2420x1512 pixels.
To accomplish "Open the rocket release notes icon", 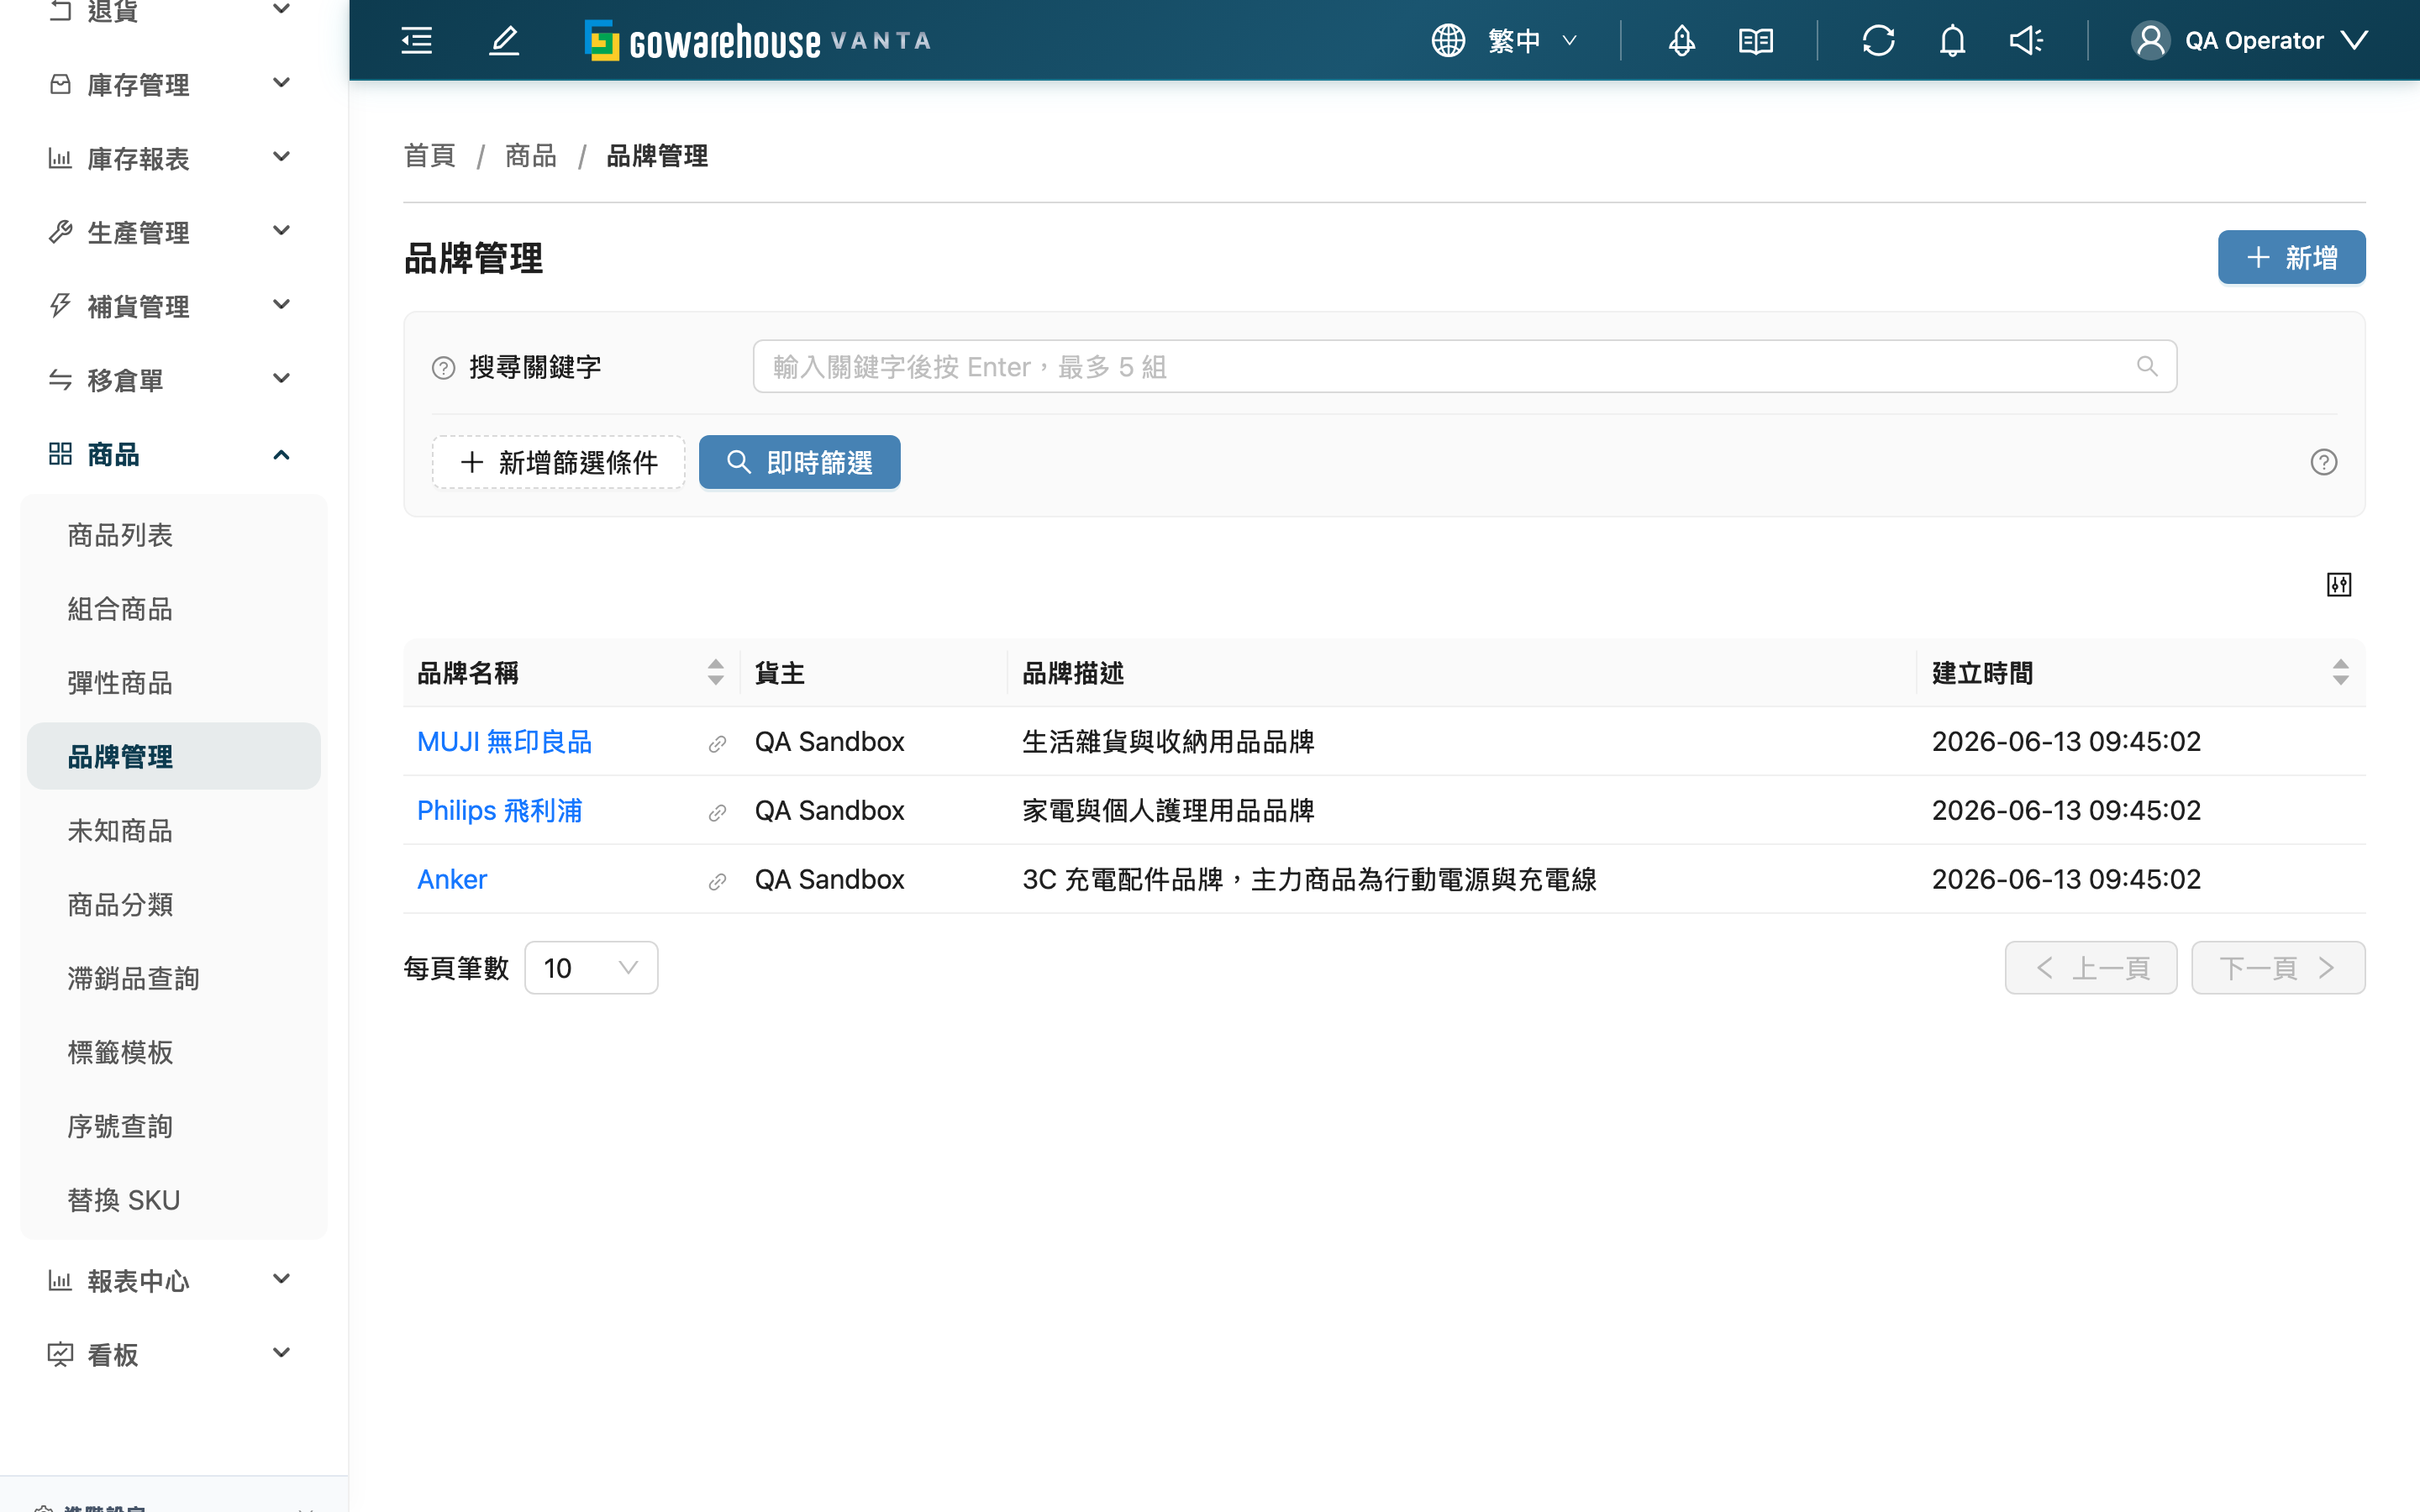I will click(x=1682, y=41).
